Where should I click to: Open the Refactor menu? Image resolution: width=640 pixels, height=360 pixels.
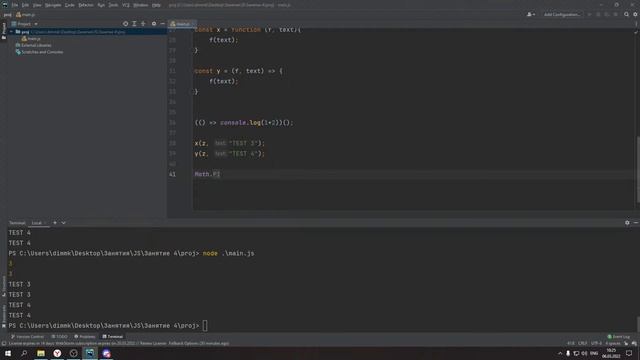86,5
